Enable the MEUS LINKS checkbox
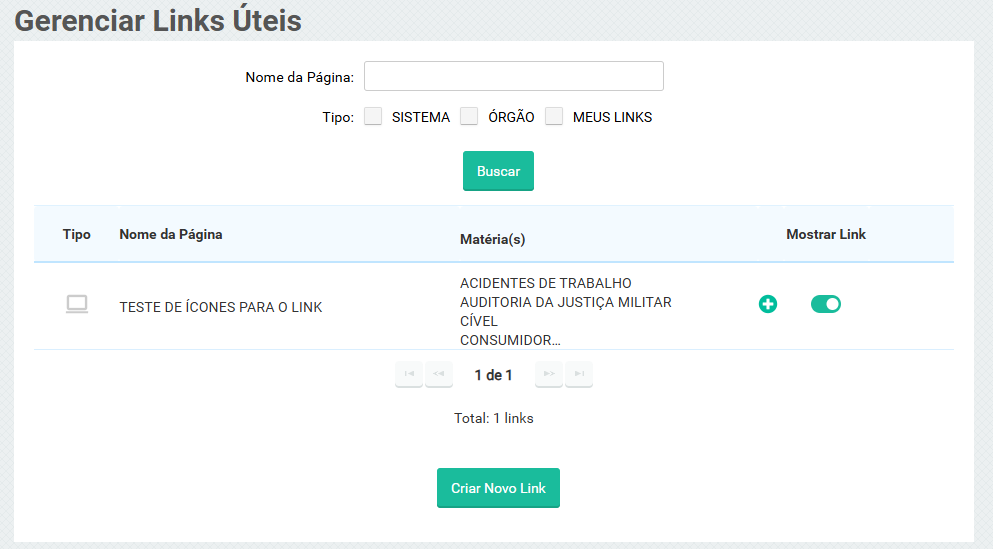This screenshot has width=993, height=549. click(x=554, y=116)
